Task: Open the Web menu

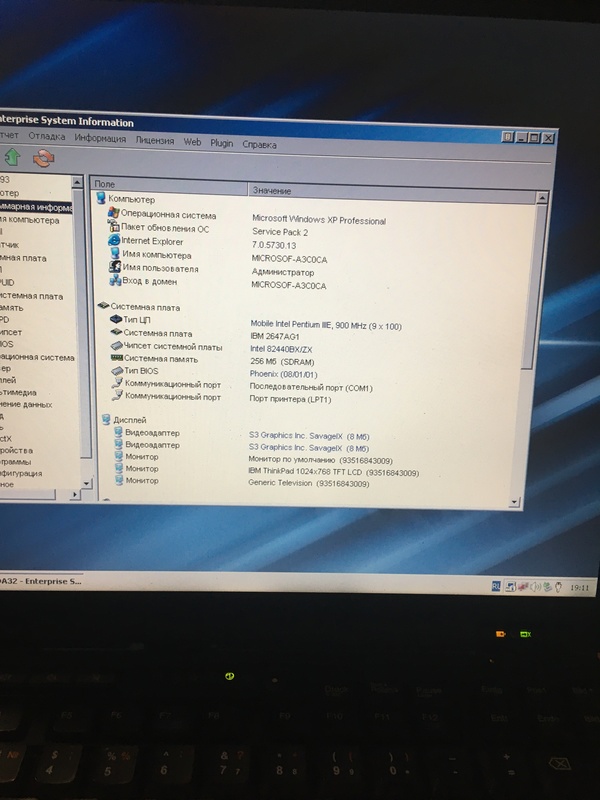Action: coord(192,142)
